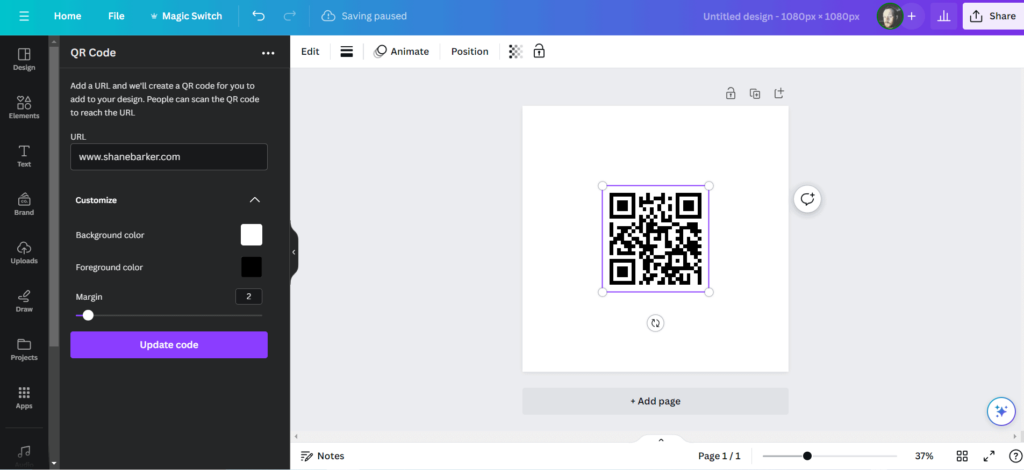Select the Draw tool in sidebar
The width and height of the screenshot is (1024, 470).
(24, 300)
